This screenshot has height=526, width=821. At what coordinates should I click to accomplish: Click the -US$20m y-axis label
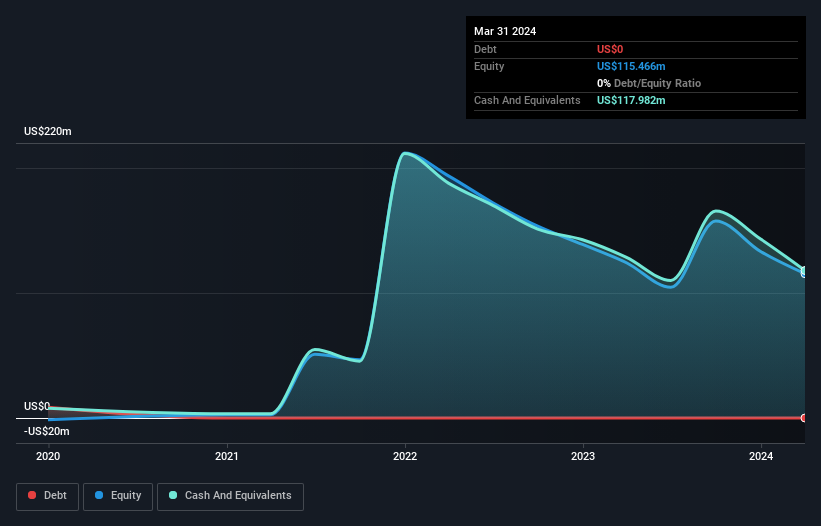pyautogui.click(x=47, y=431)
